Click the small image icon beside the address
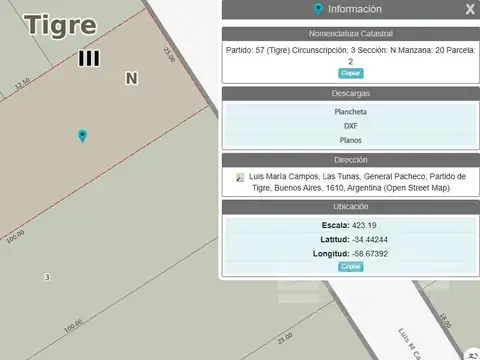Viewport: 480px width, 360px height. [240, 177]
